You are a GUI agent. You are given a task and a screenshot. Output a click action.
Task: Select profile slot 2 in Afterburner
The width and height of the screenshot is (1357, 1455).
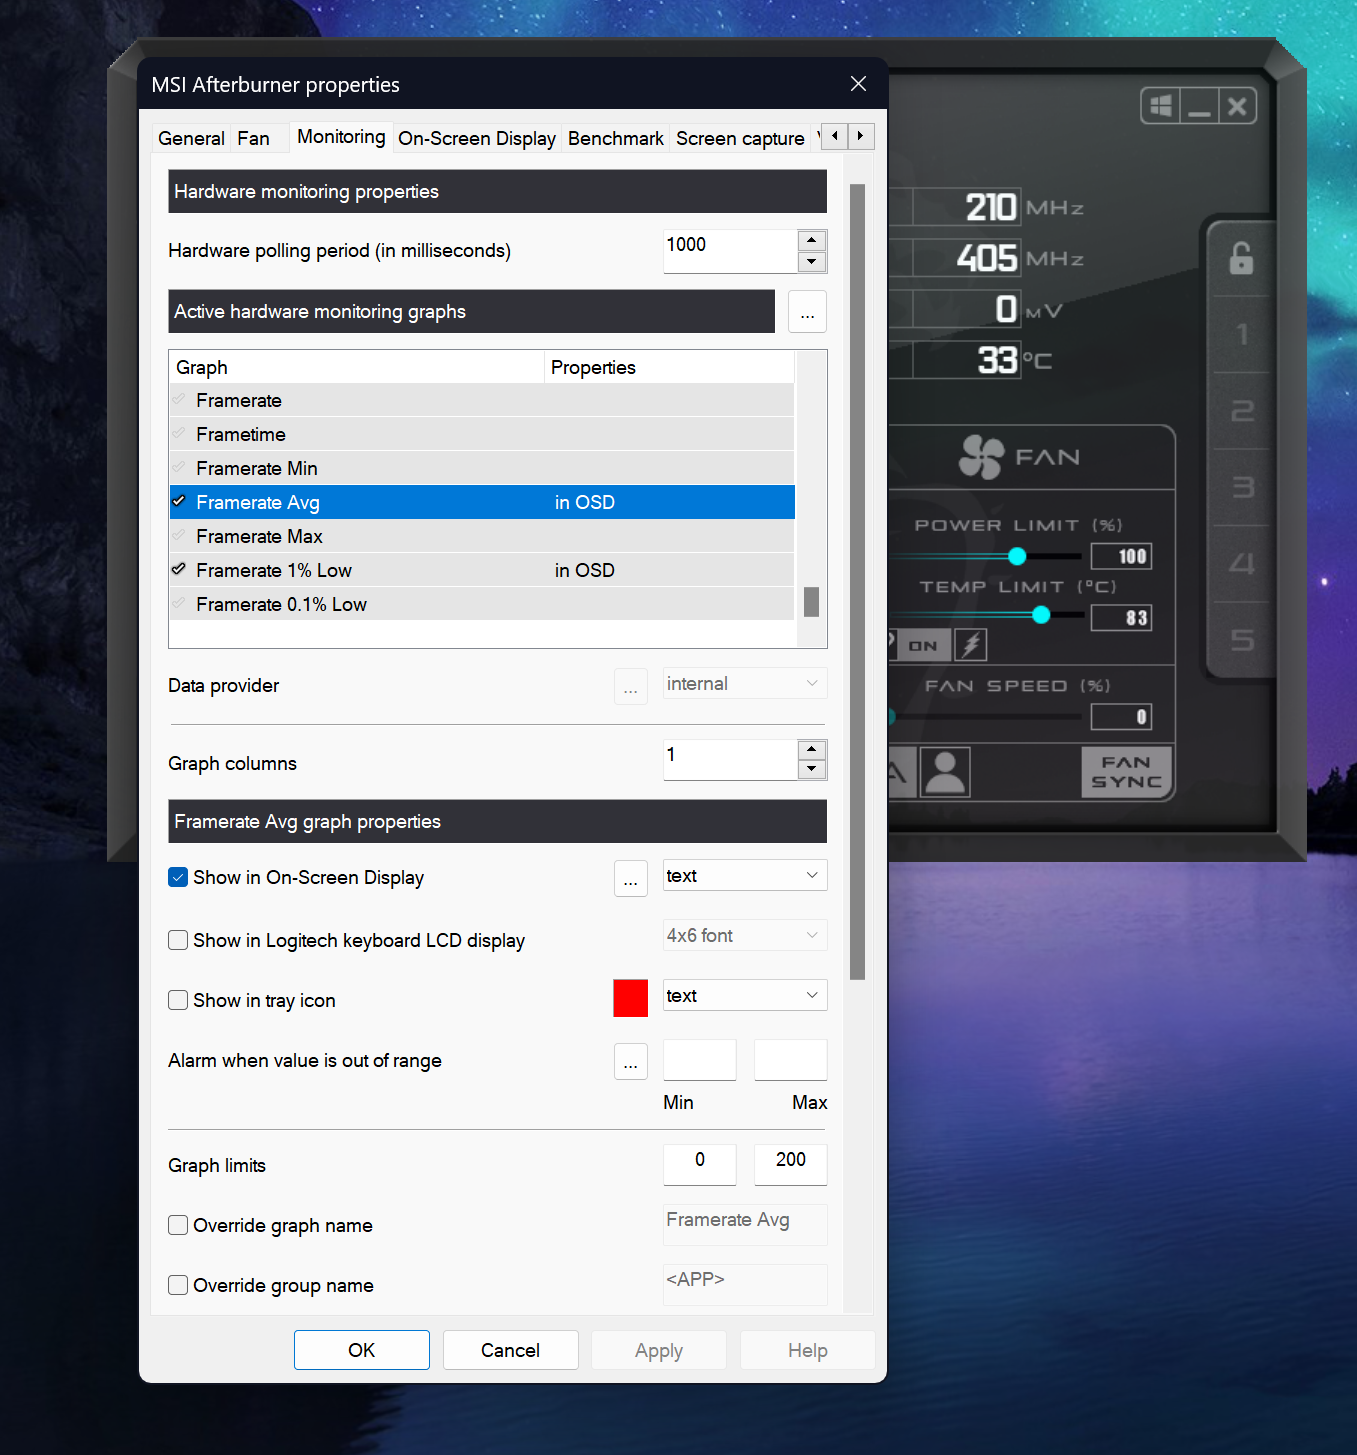click(x=1242, y=411)
